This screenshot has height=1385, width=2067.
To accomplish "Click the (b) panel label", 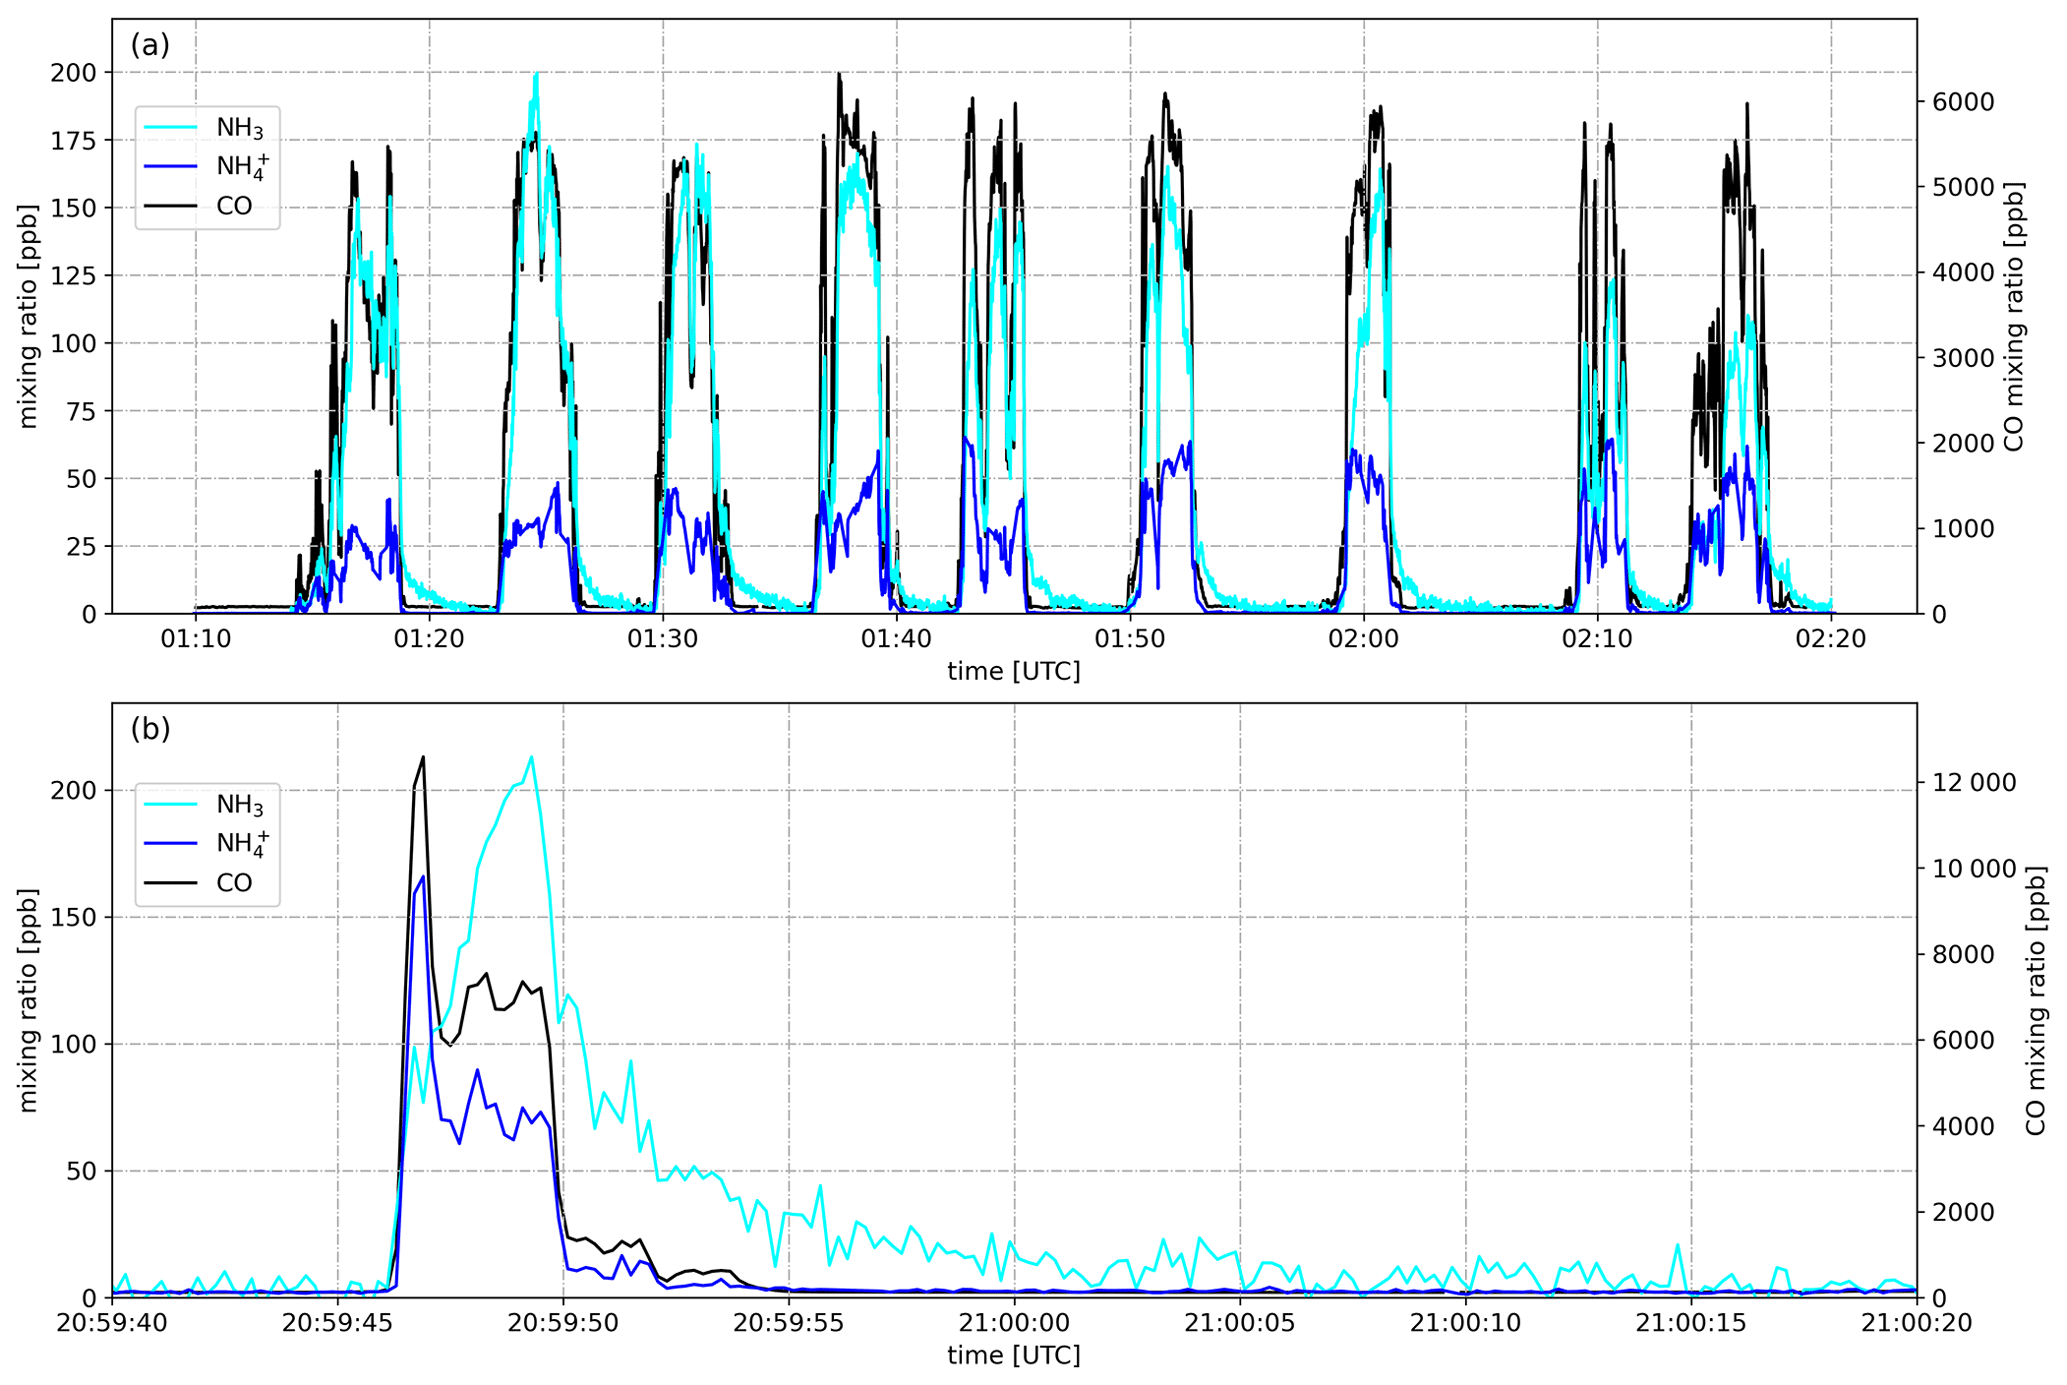I will 150,729.
